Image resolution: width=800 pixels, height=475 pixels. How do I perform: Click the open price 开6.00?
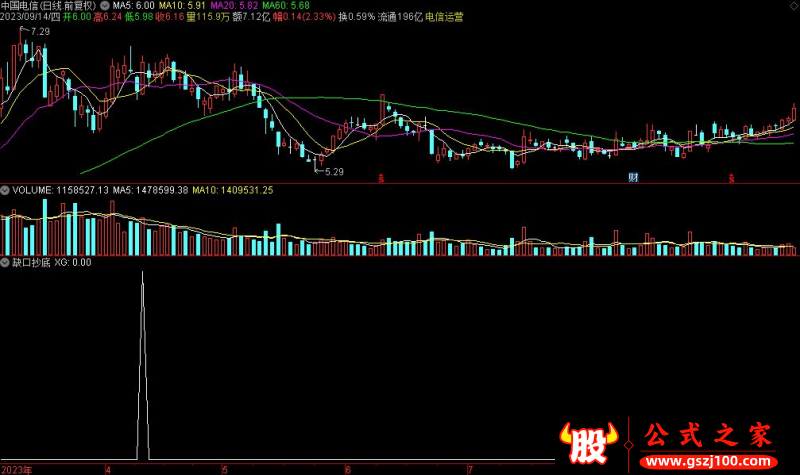pyautogui.click(x=77, y=17)
